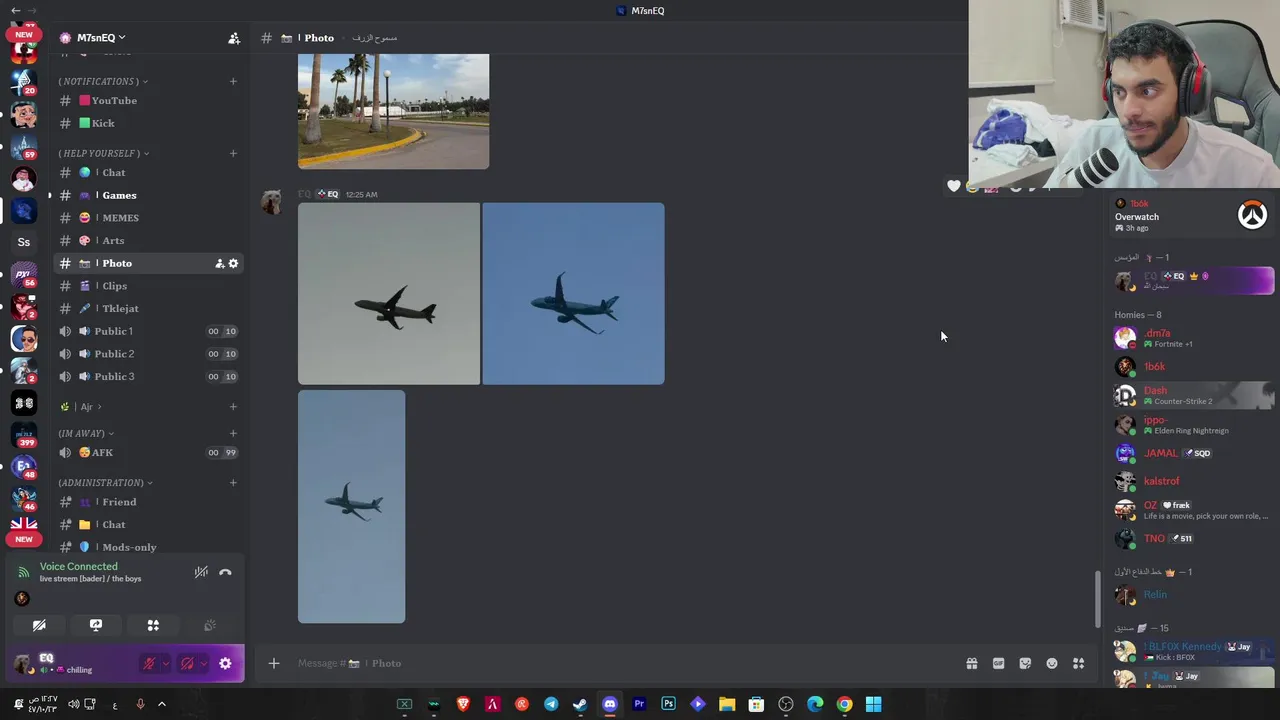Send a gift via the gift icon
Image resolution: width=1280 pixels, height=720 pixels.
point(971,663)
